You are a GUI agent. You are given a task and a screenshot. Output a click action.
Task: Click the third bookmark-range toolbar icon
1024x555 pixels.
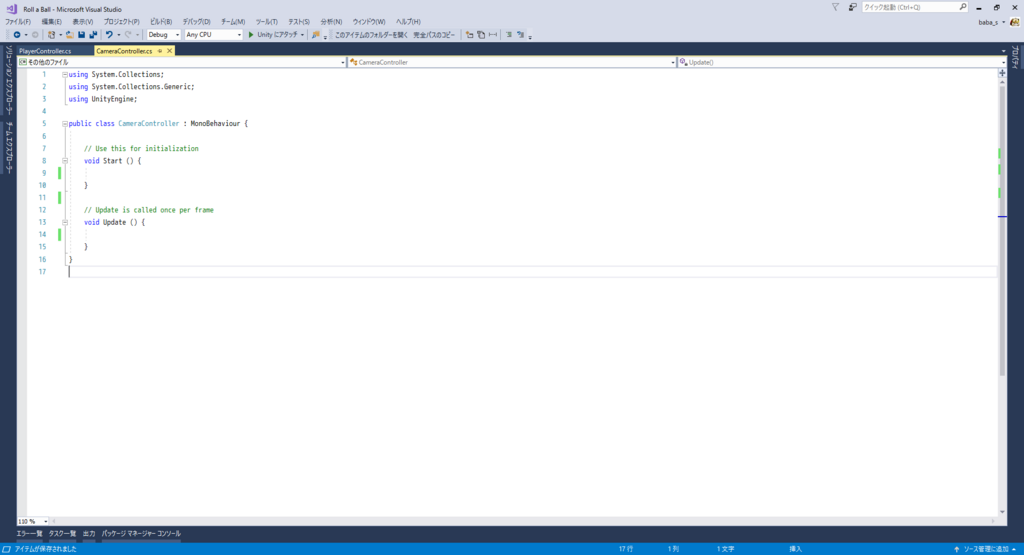[x=493, y=35]
